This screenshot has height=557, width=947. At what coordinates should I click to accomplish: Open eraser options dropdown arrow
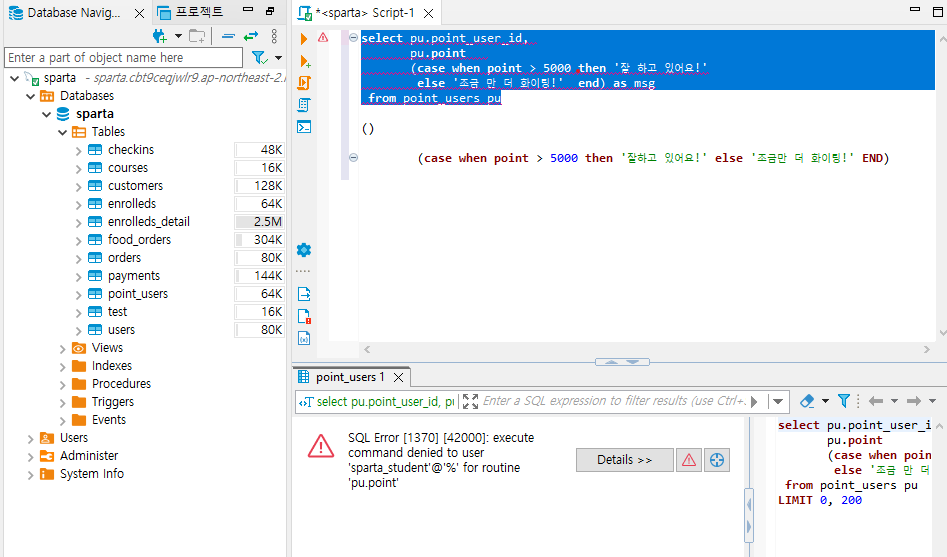click(826, 401)
